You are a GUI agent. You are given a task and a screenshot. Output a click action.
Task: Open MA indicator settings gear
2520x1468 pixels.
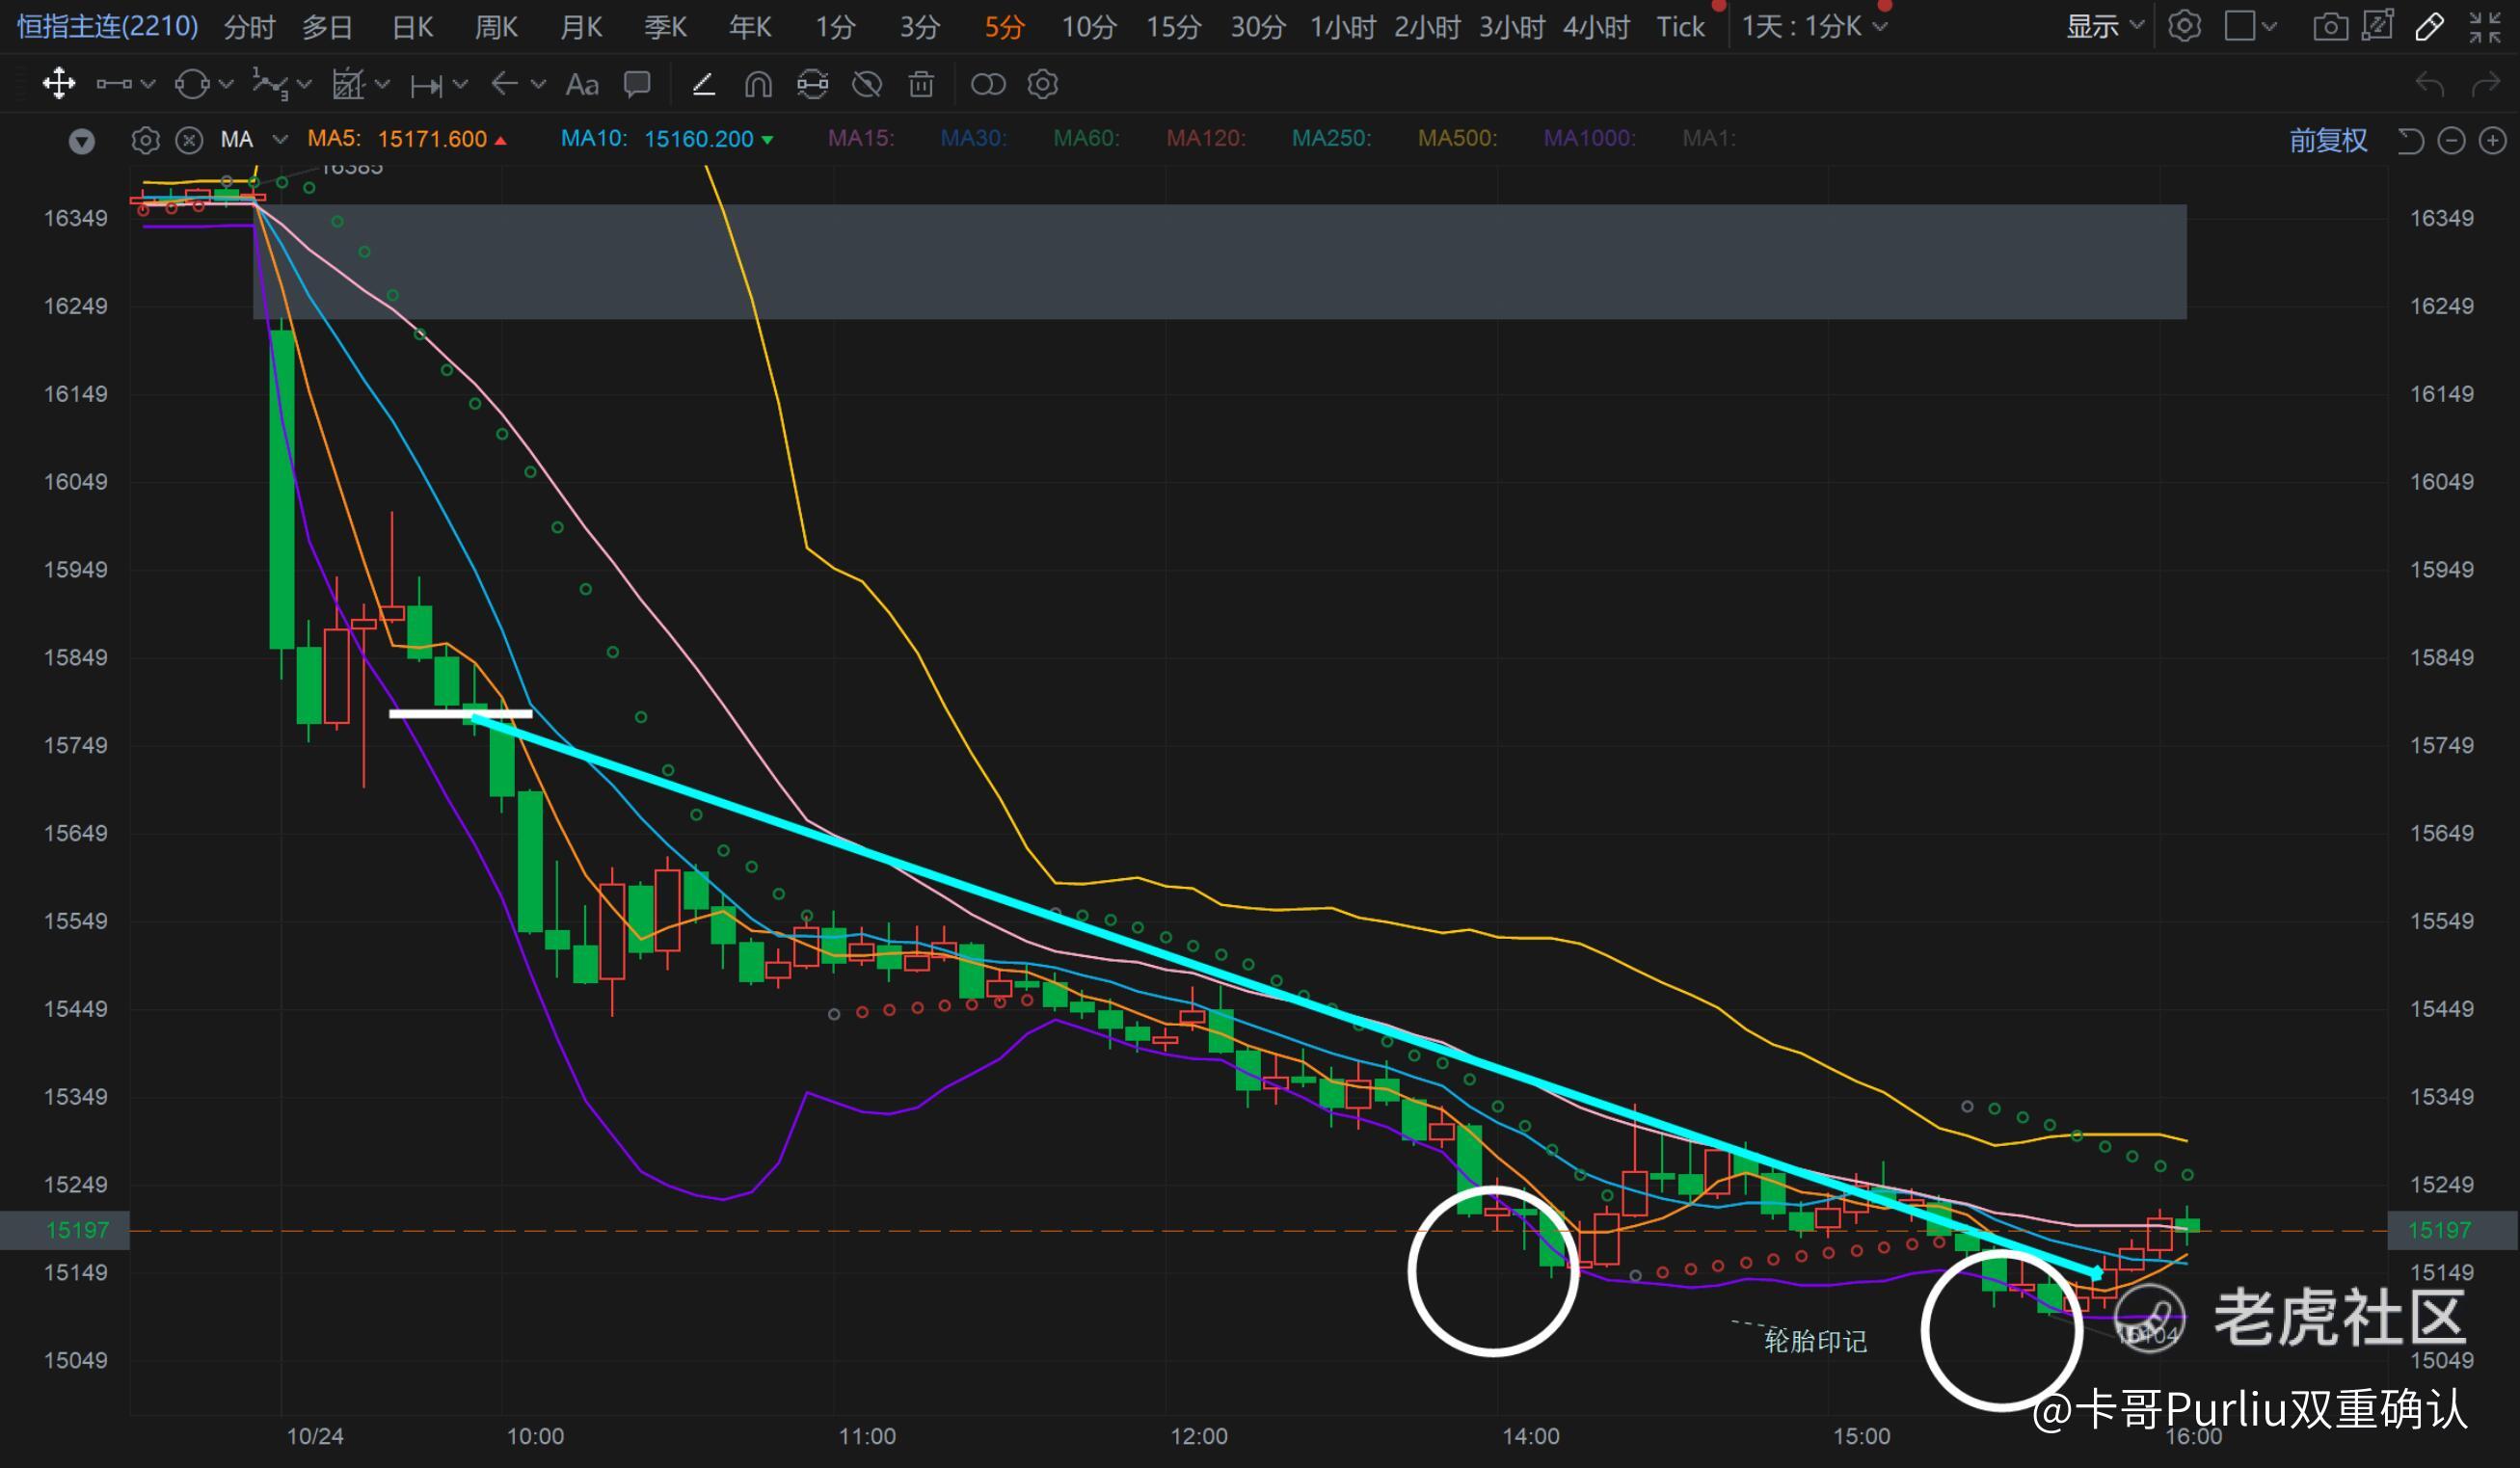pyautogui.click(x=145, y=140)
